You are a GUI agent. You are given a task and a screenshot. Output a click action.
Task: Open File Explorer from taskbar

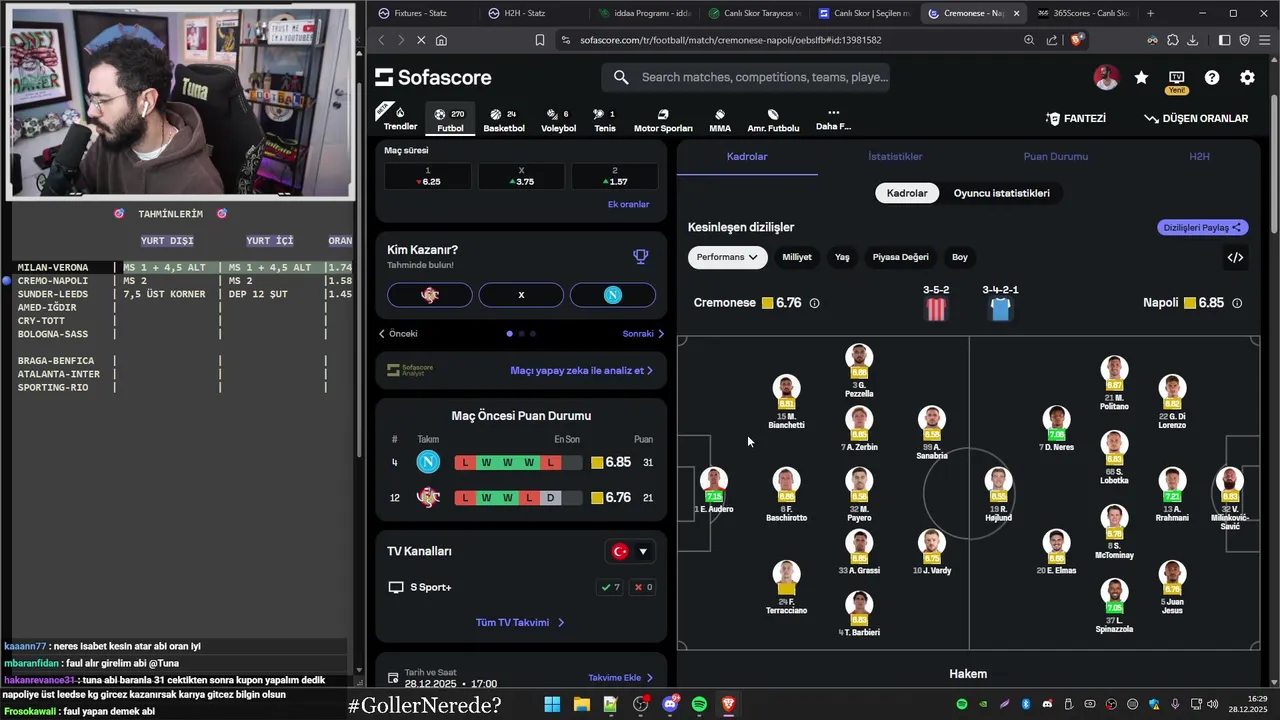pos(581,704)
